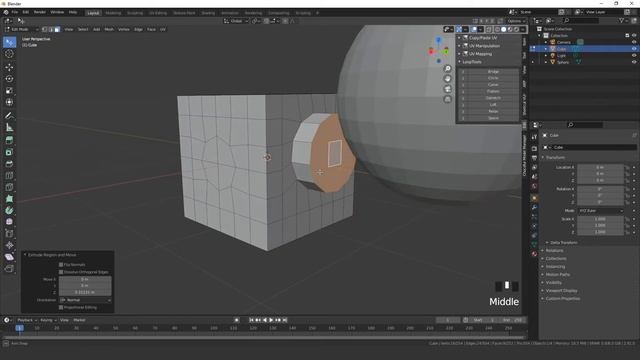Image resolution: width=640 pixels, height=360 pixels.
Task: Enable edge select mode
Action: (x=51, y=29)
